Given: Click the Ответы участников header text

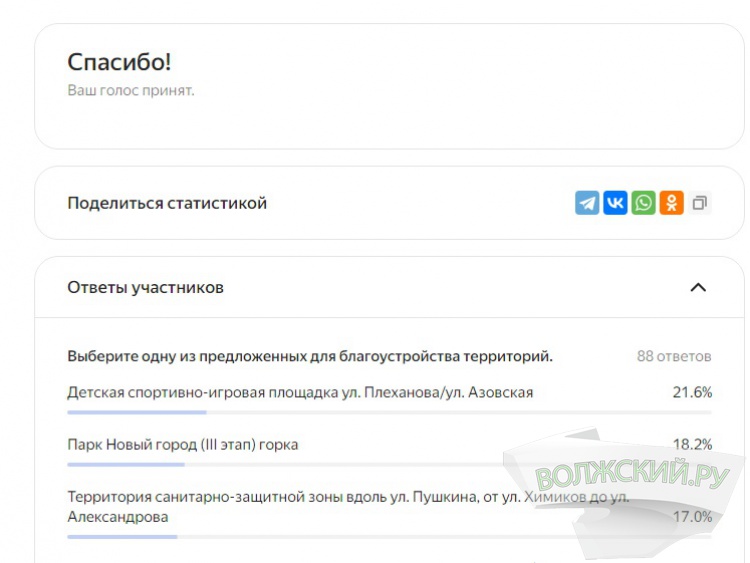Looking at the screenshot, I should (x=145, y=288).
